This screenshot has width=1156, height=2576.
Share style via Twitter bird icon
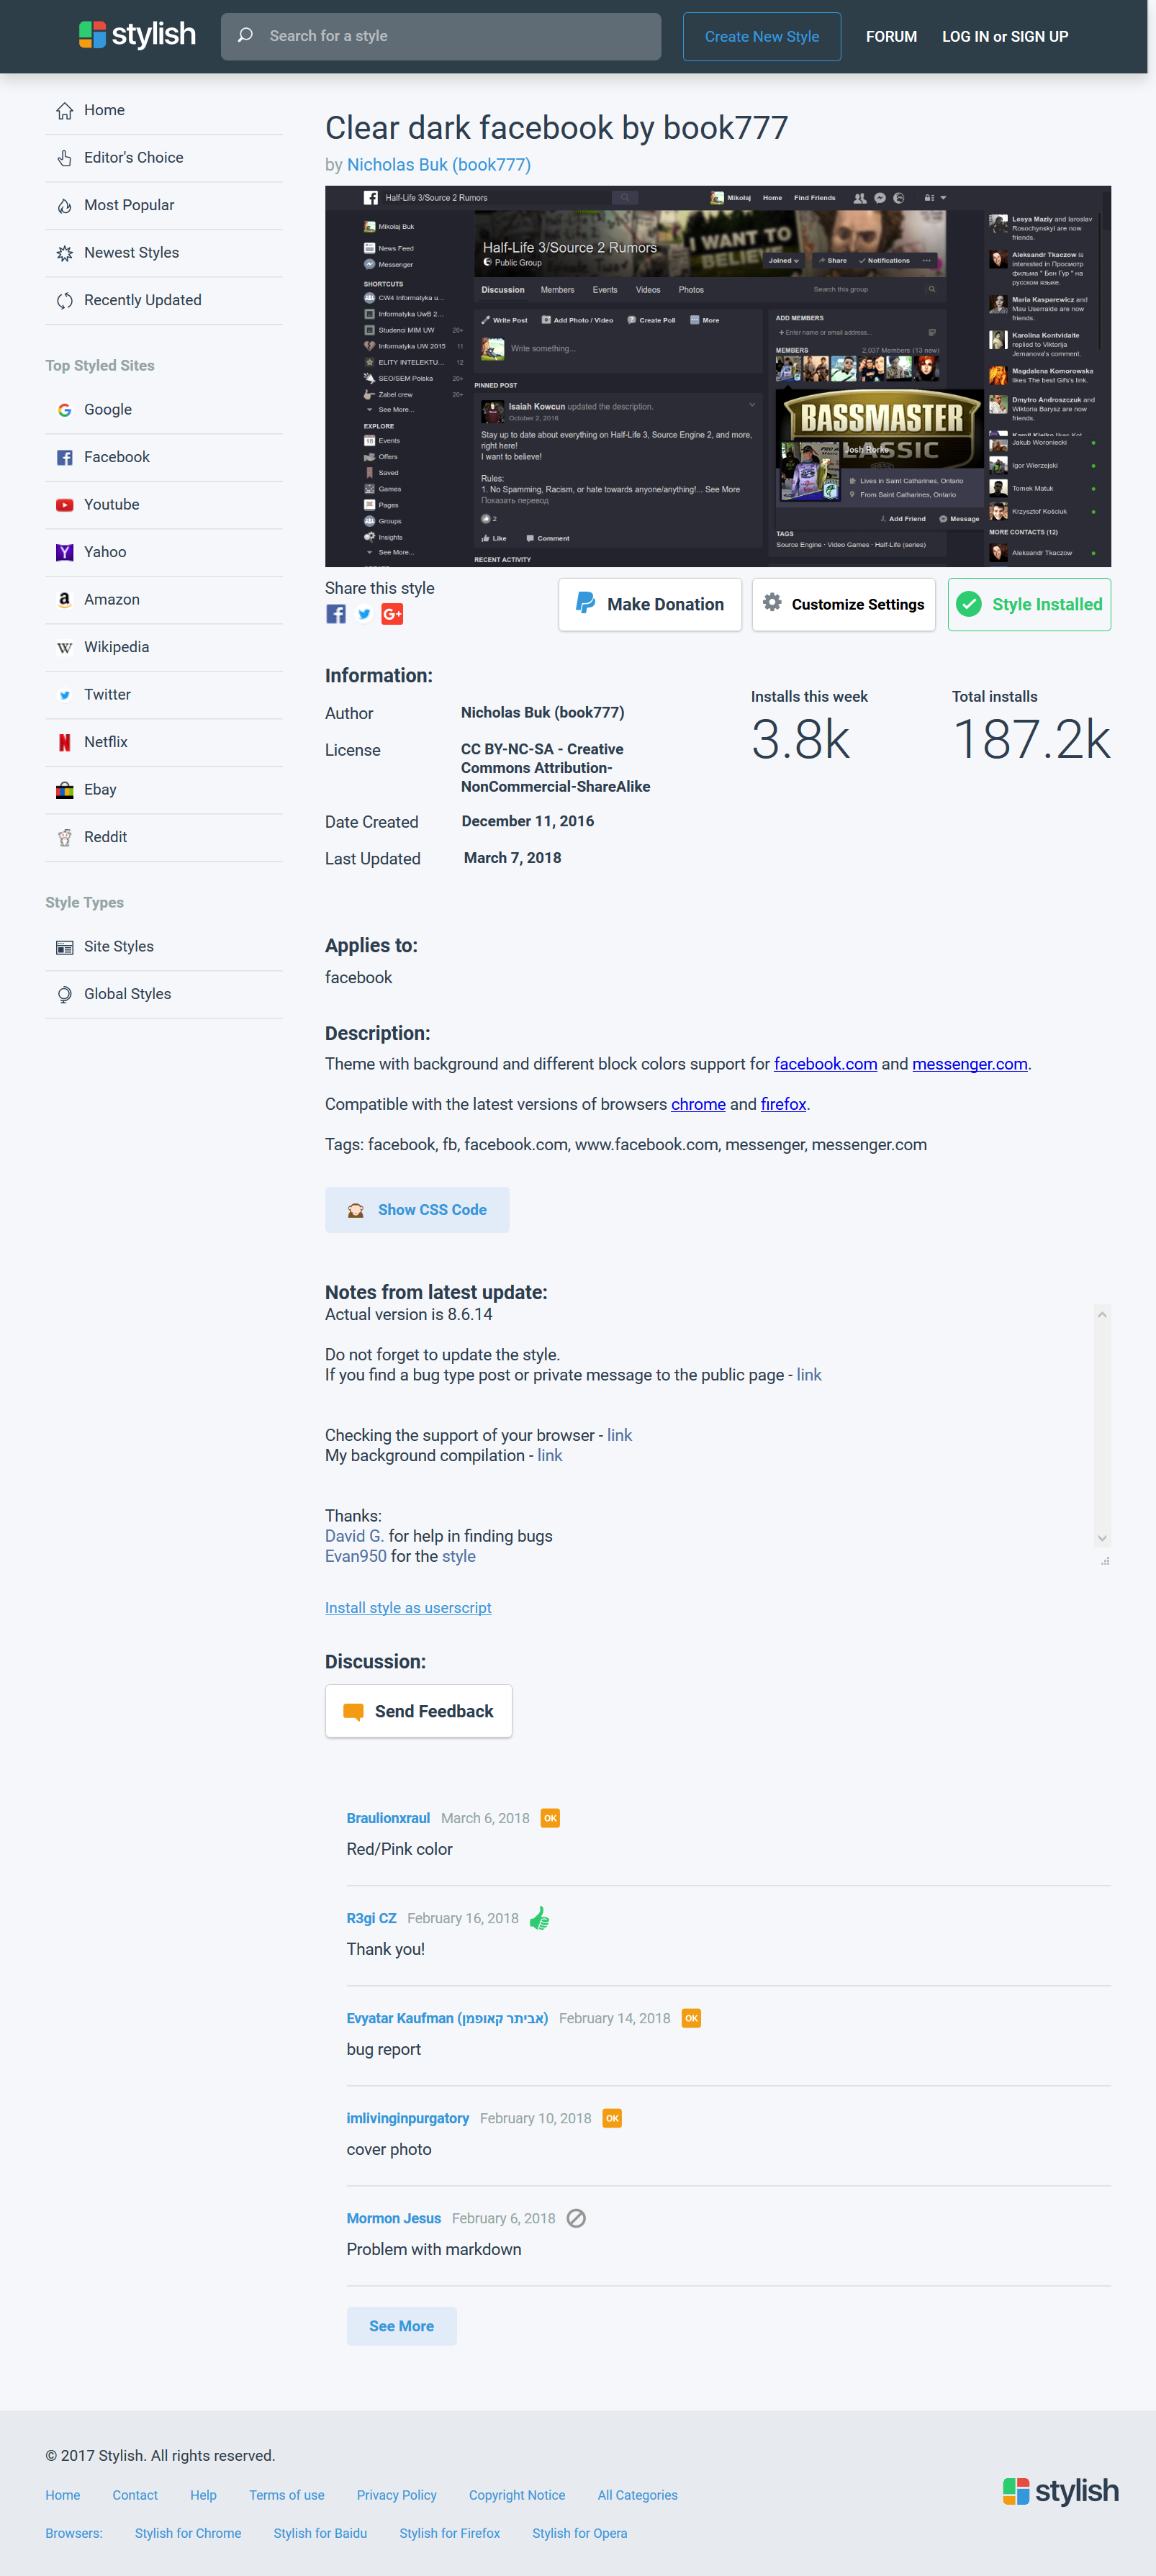tap(364, 614)
